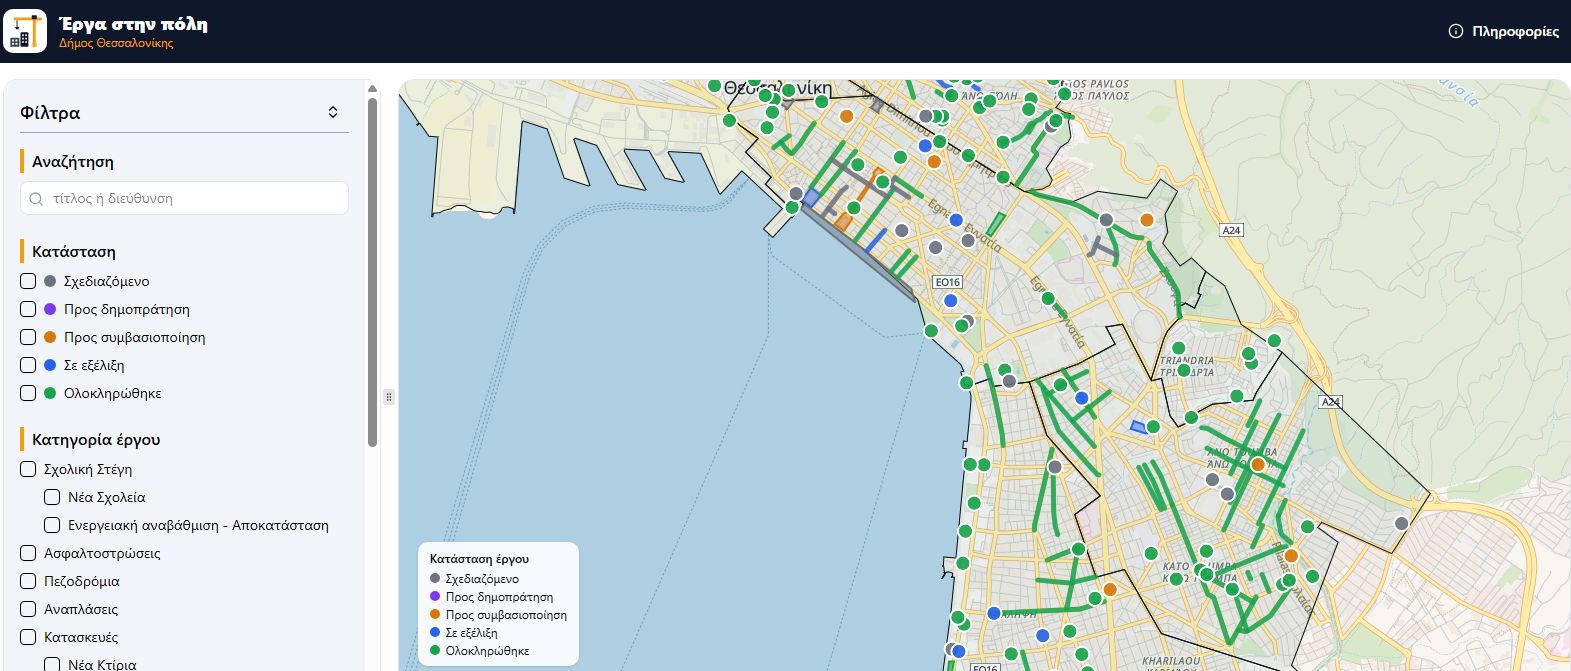Select the orange marker at the Ano Toumba label
This screenshot has height=671, width=1571.
point(1258,464)
